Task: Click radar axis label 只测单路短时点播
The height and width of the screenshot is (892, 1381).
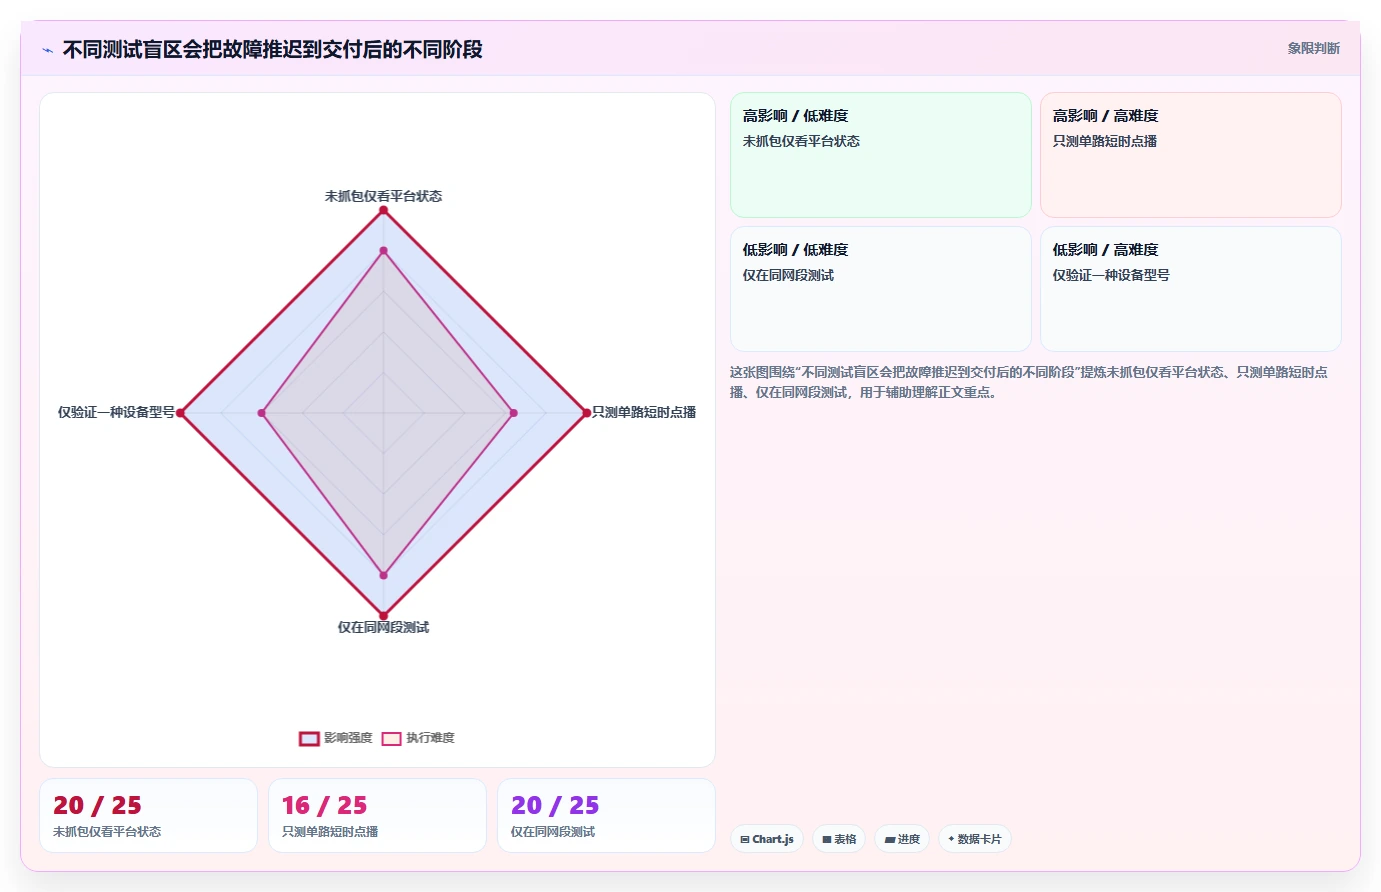Action: [644, 412]
